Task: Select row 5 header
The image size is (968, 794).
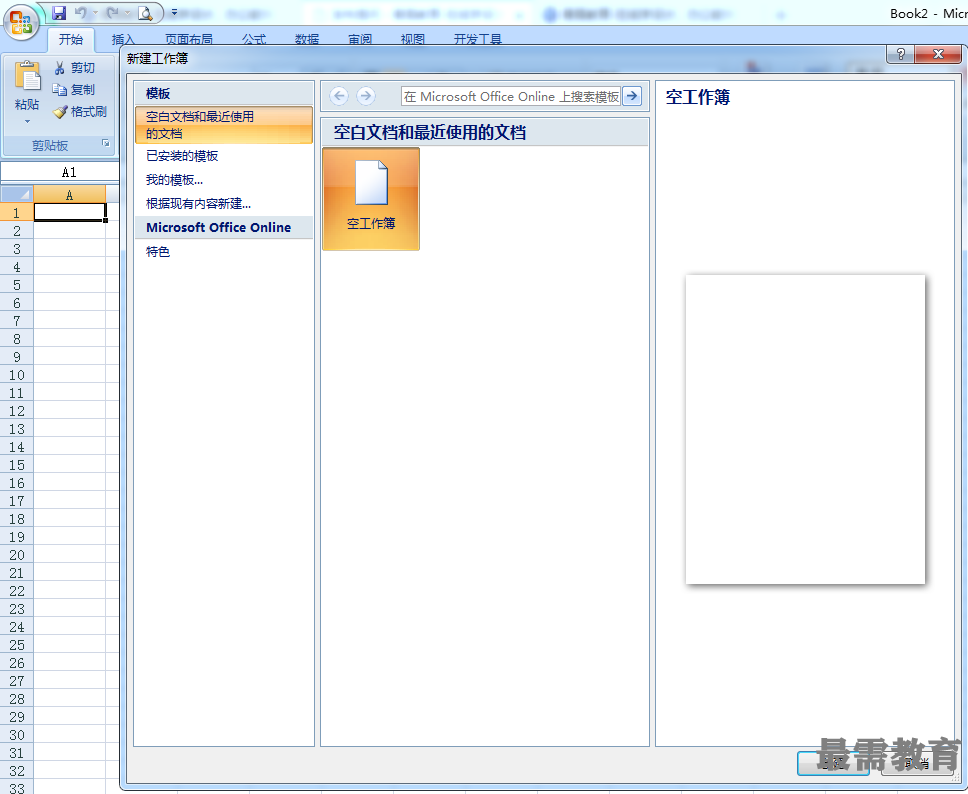Action: [17, 285]
